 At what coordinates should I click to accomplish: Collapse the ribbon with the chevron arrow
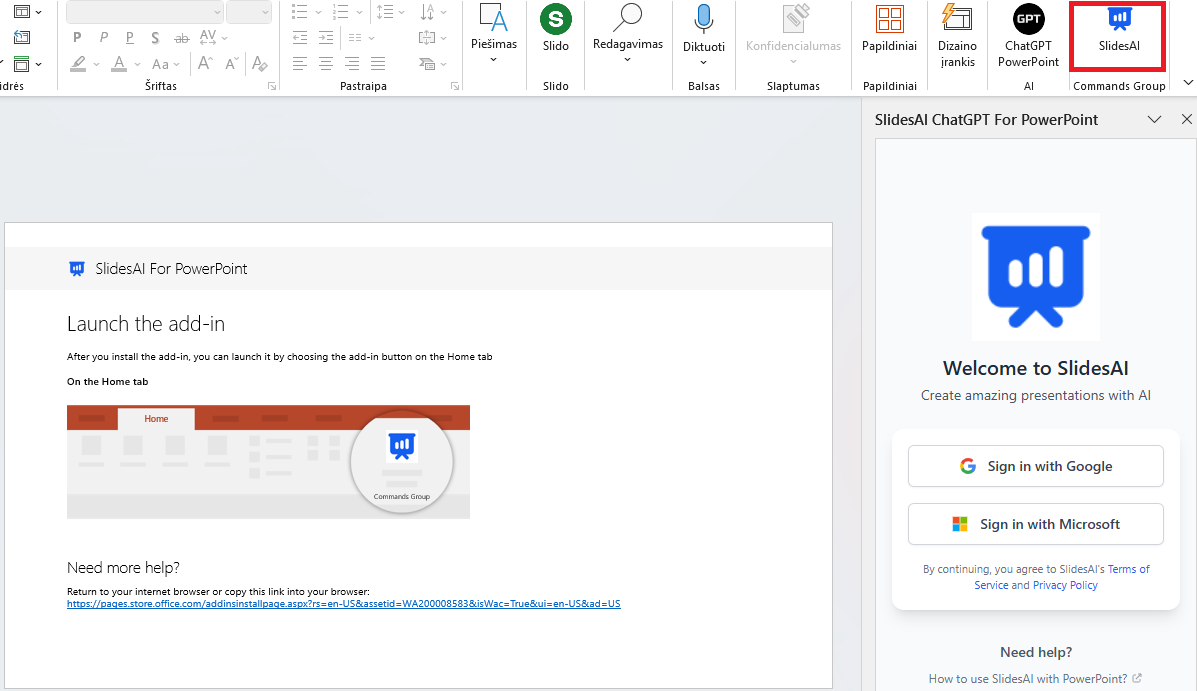tap(1188, 83)
